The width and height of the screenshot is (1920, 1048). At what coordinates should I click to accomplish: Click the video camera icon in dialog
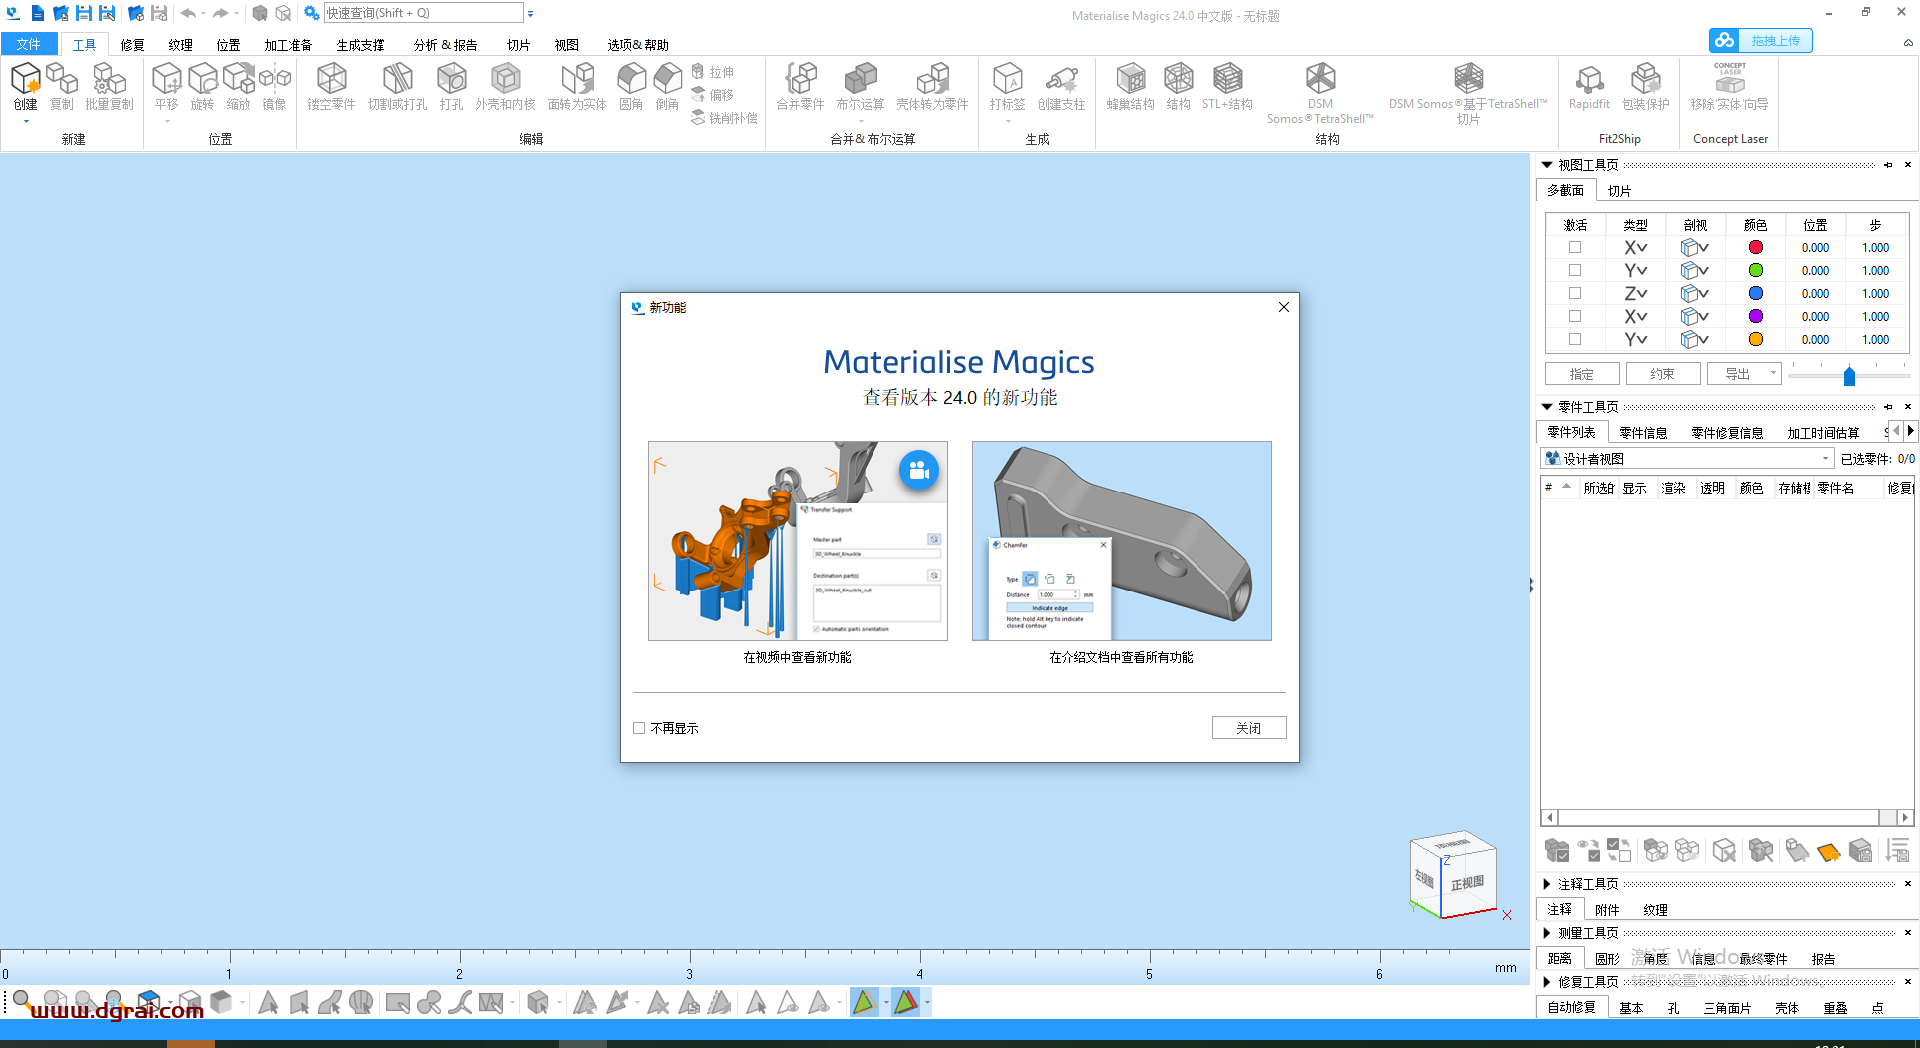point(918,470)
